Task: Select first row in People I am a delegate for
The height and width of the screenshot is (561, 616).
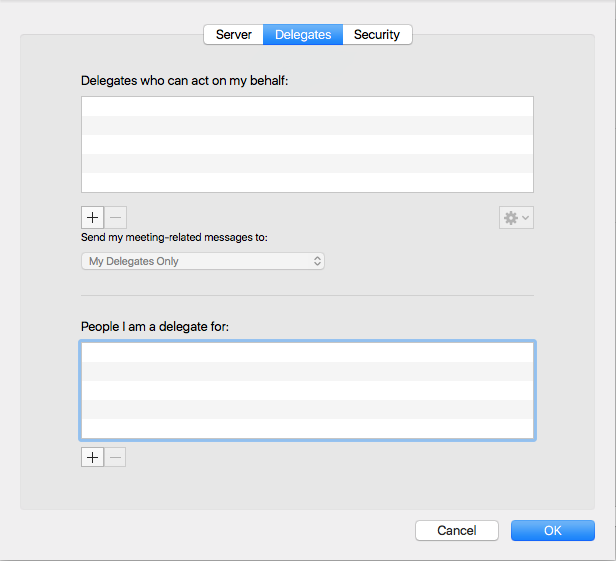Action: coord(307,352)
